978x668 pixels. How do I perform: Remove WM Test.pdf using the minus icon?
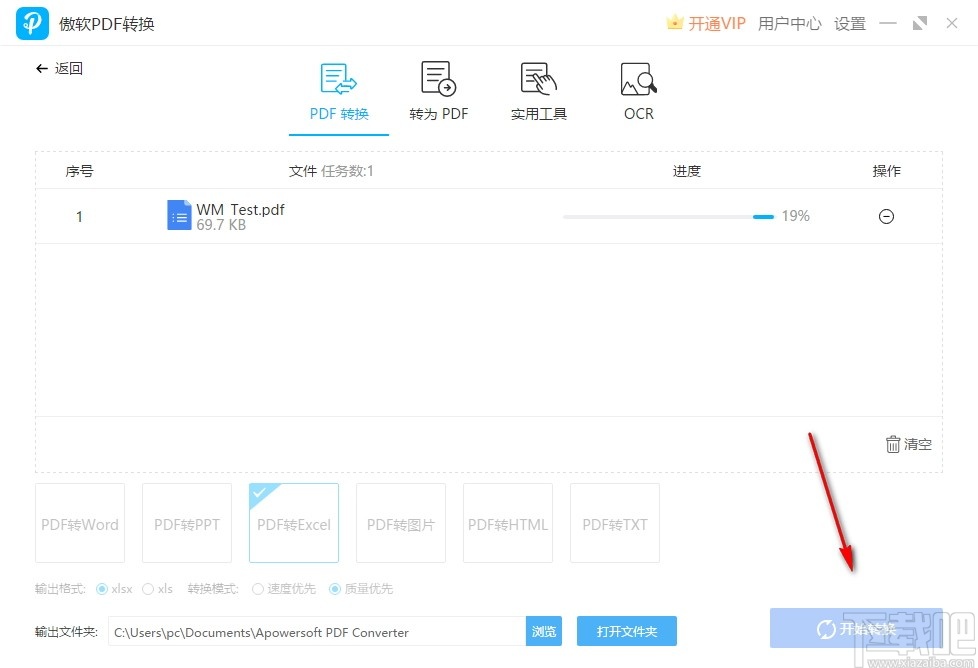[886, 216]
